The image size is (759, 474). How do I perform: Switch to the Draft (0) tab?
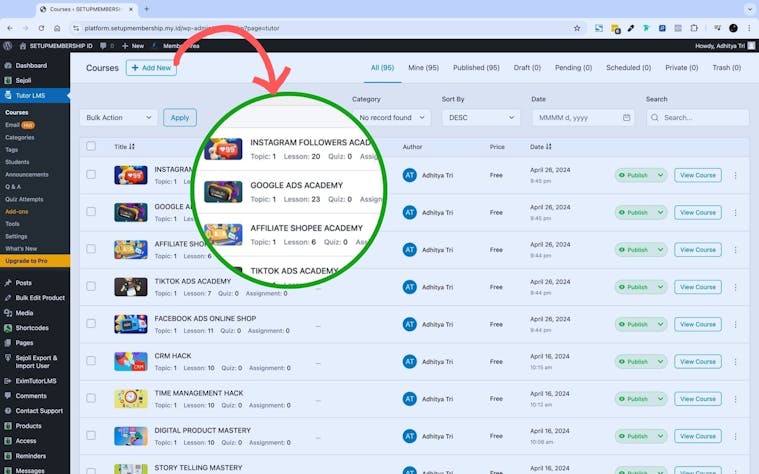tap(527, 68)
